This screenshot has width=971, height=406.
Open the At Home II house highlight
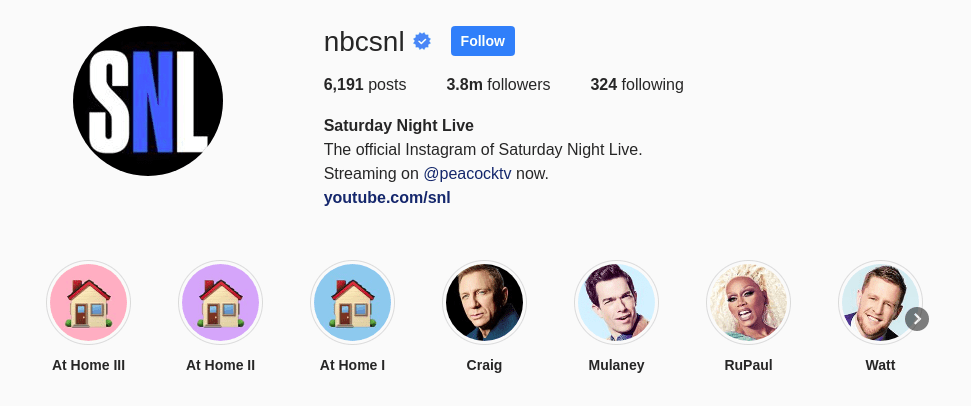pos(220,303)
